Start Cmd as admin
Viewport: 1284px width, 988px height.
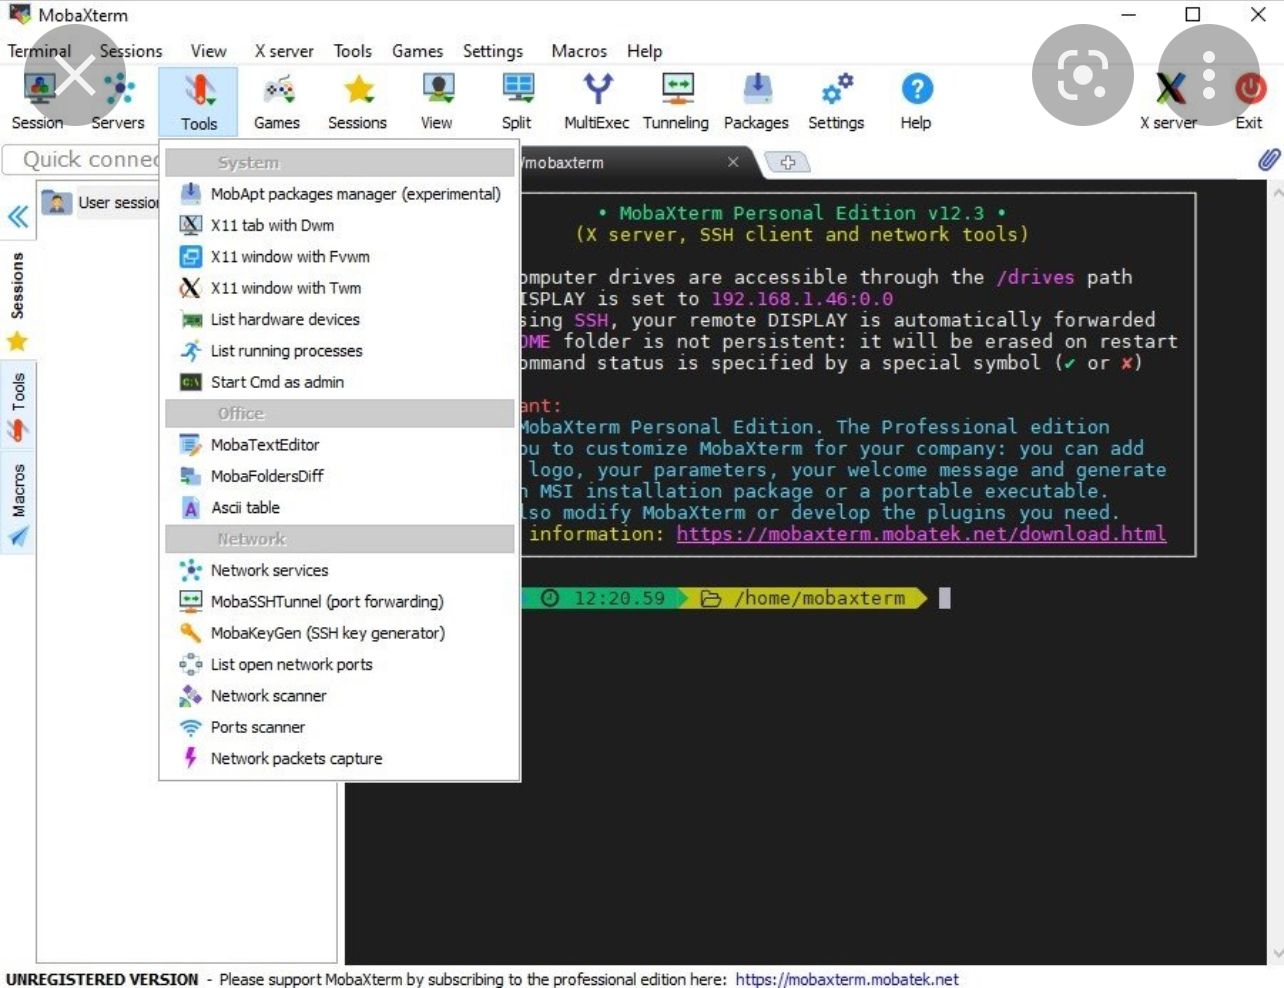pyautogui.click(x=276, y=381)
